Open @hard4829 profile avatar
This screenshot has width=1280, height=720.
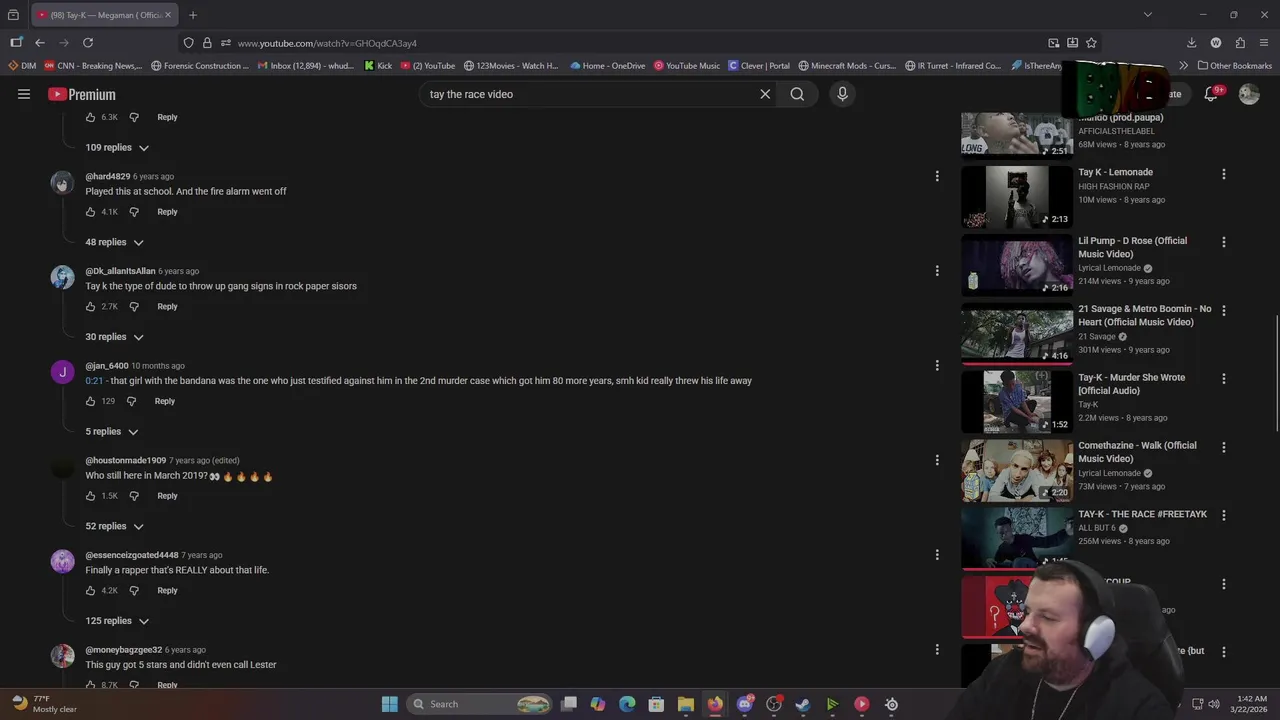(x=62, y=183)
